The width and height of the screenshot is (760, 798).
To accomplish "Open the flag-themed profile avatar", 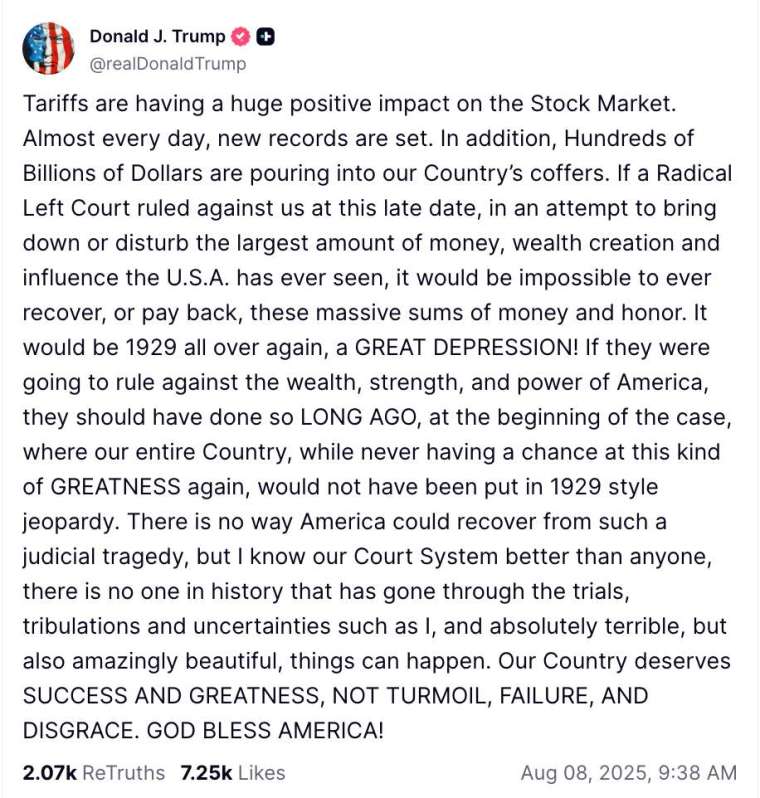I will [x=48, y=49].
